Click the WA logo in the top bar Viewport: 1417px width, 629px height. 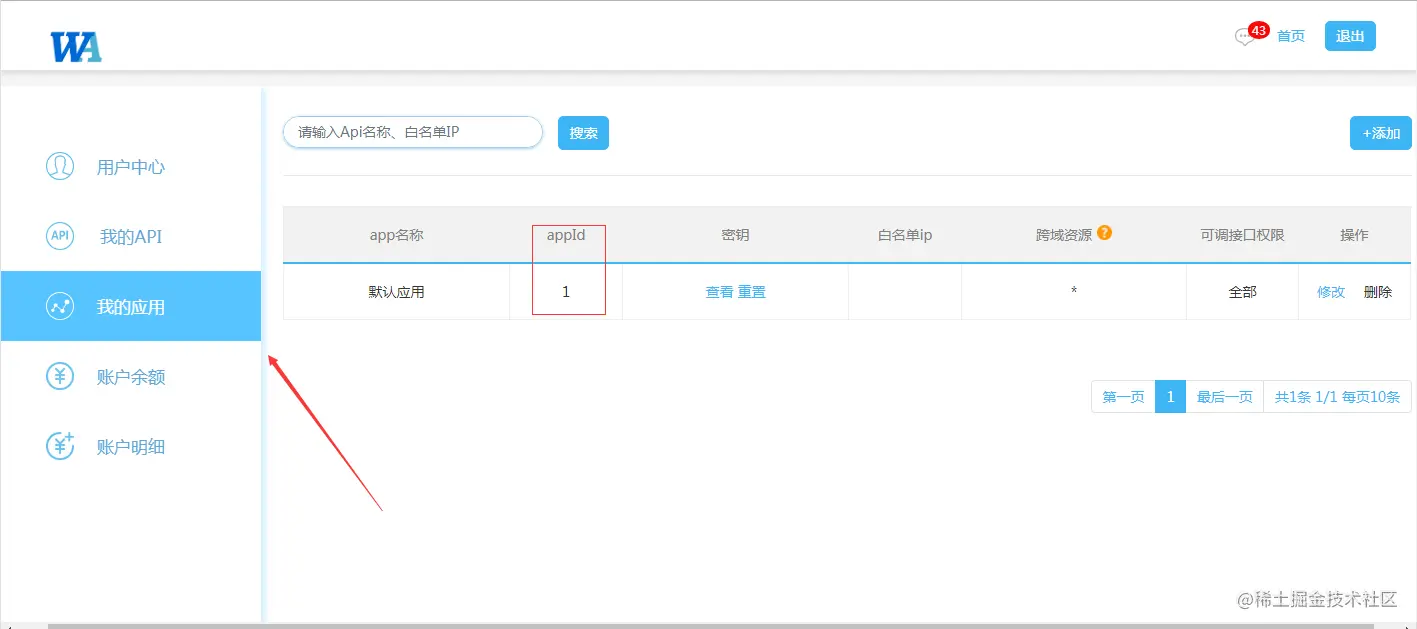(75, 45)
